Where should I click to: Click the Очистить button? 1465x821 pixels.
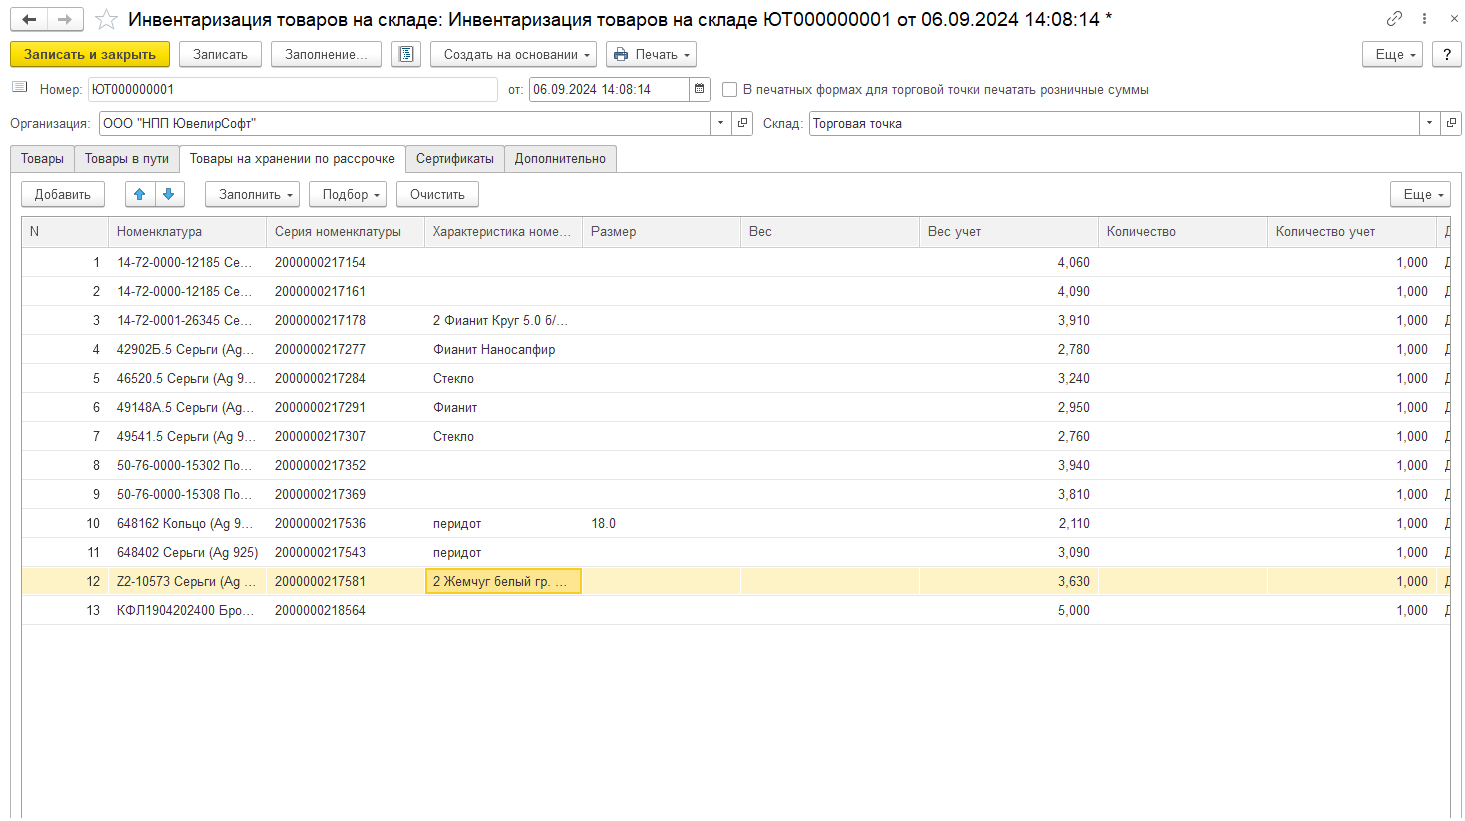click(437, 194)
